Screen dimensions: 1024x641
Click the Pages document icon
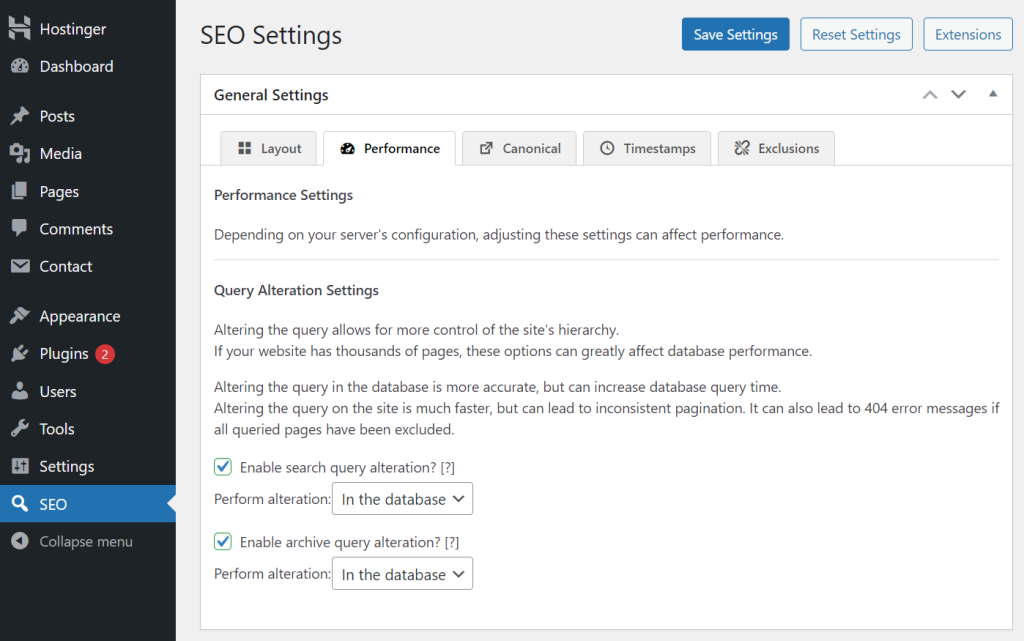(x=22, y=191)
